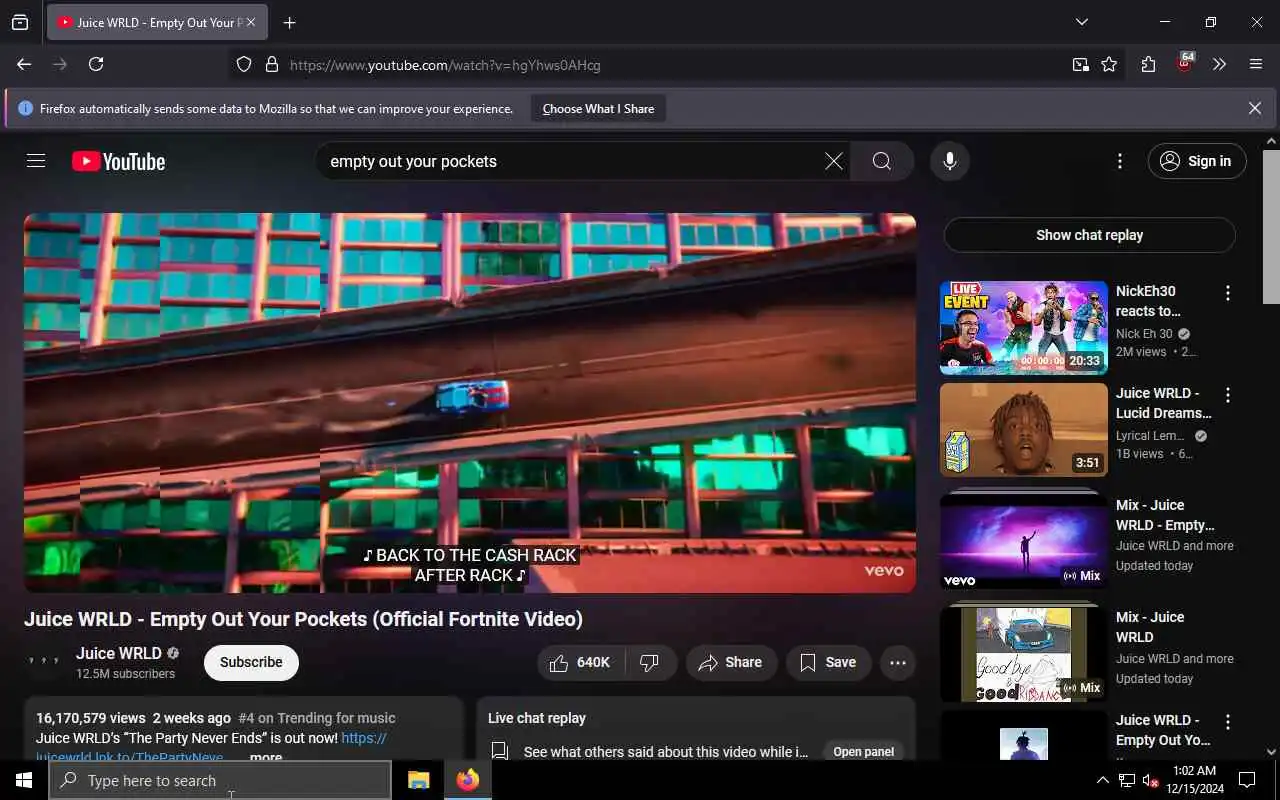Go back to previous page
Image resolution: width=1280 pixels, height=800 pixels.
click(x=24, y=64)
